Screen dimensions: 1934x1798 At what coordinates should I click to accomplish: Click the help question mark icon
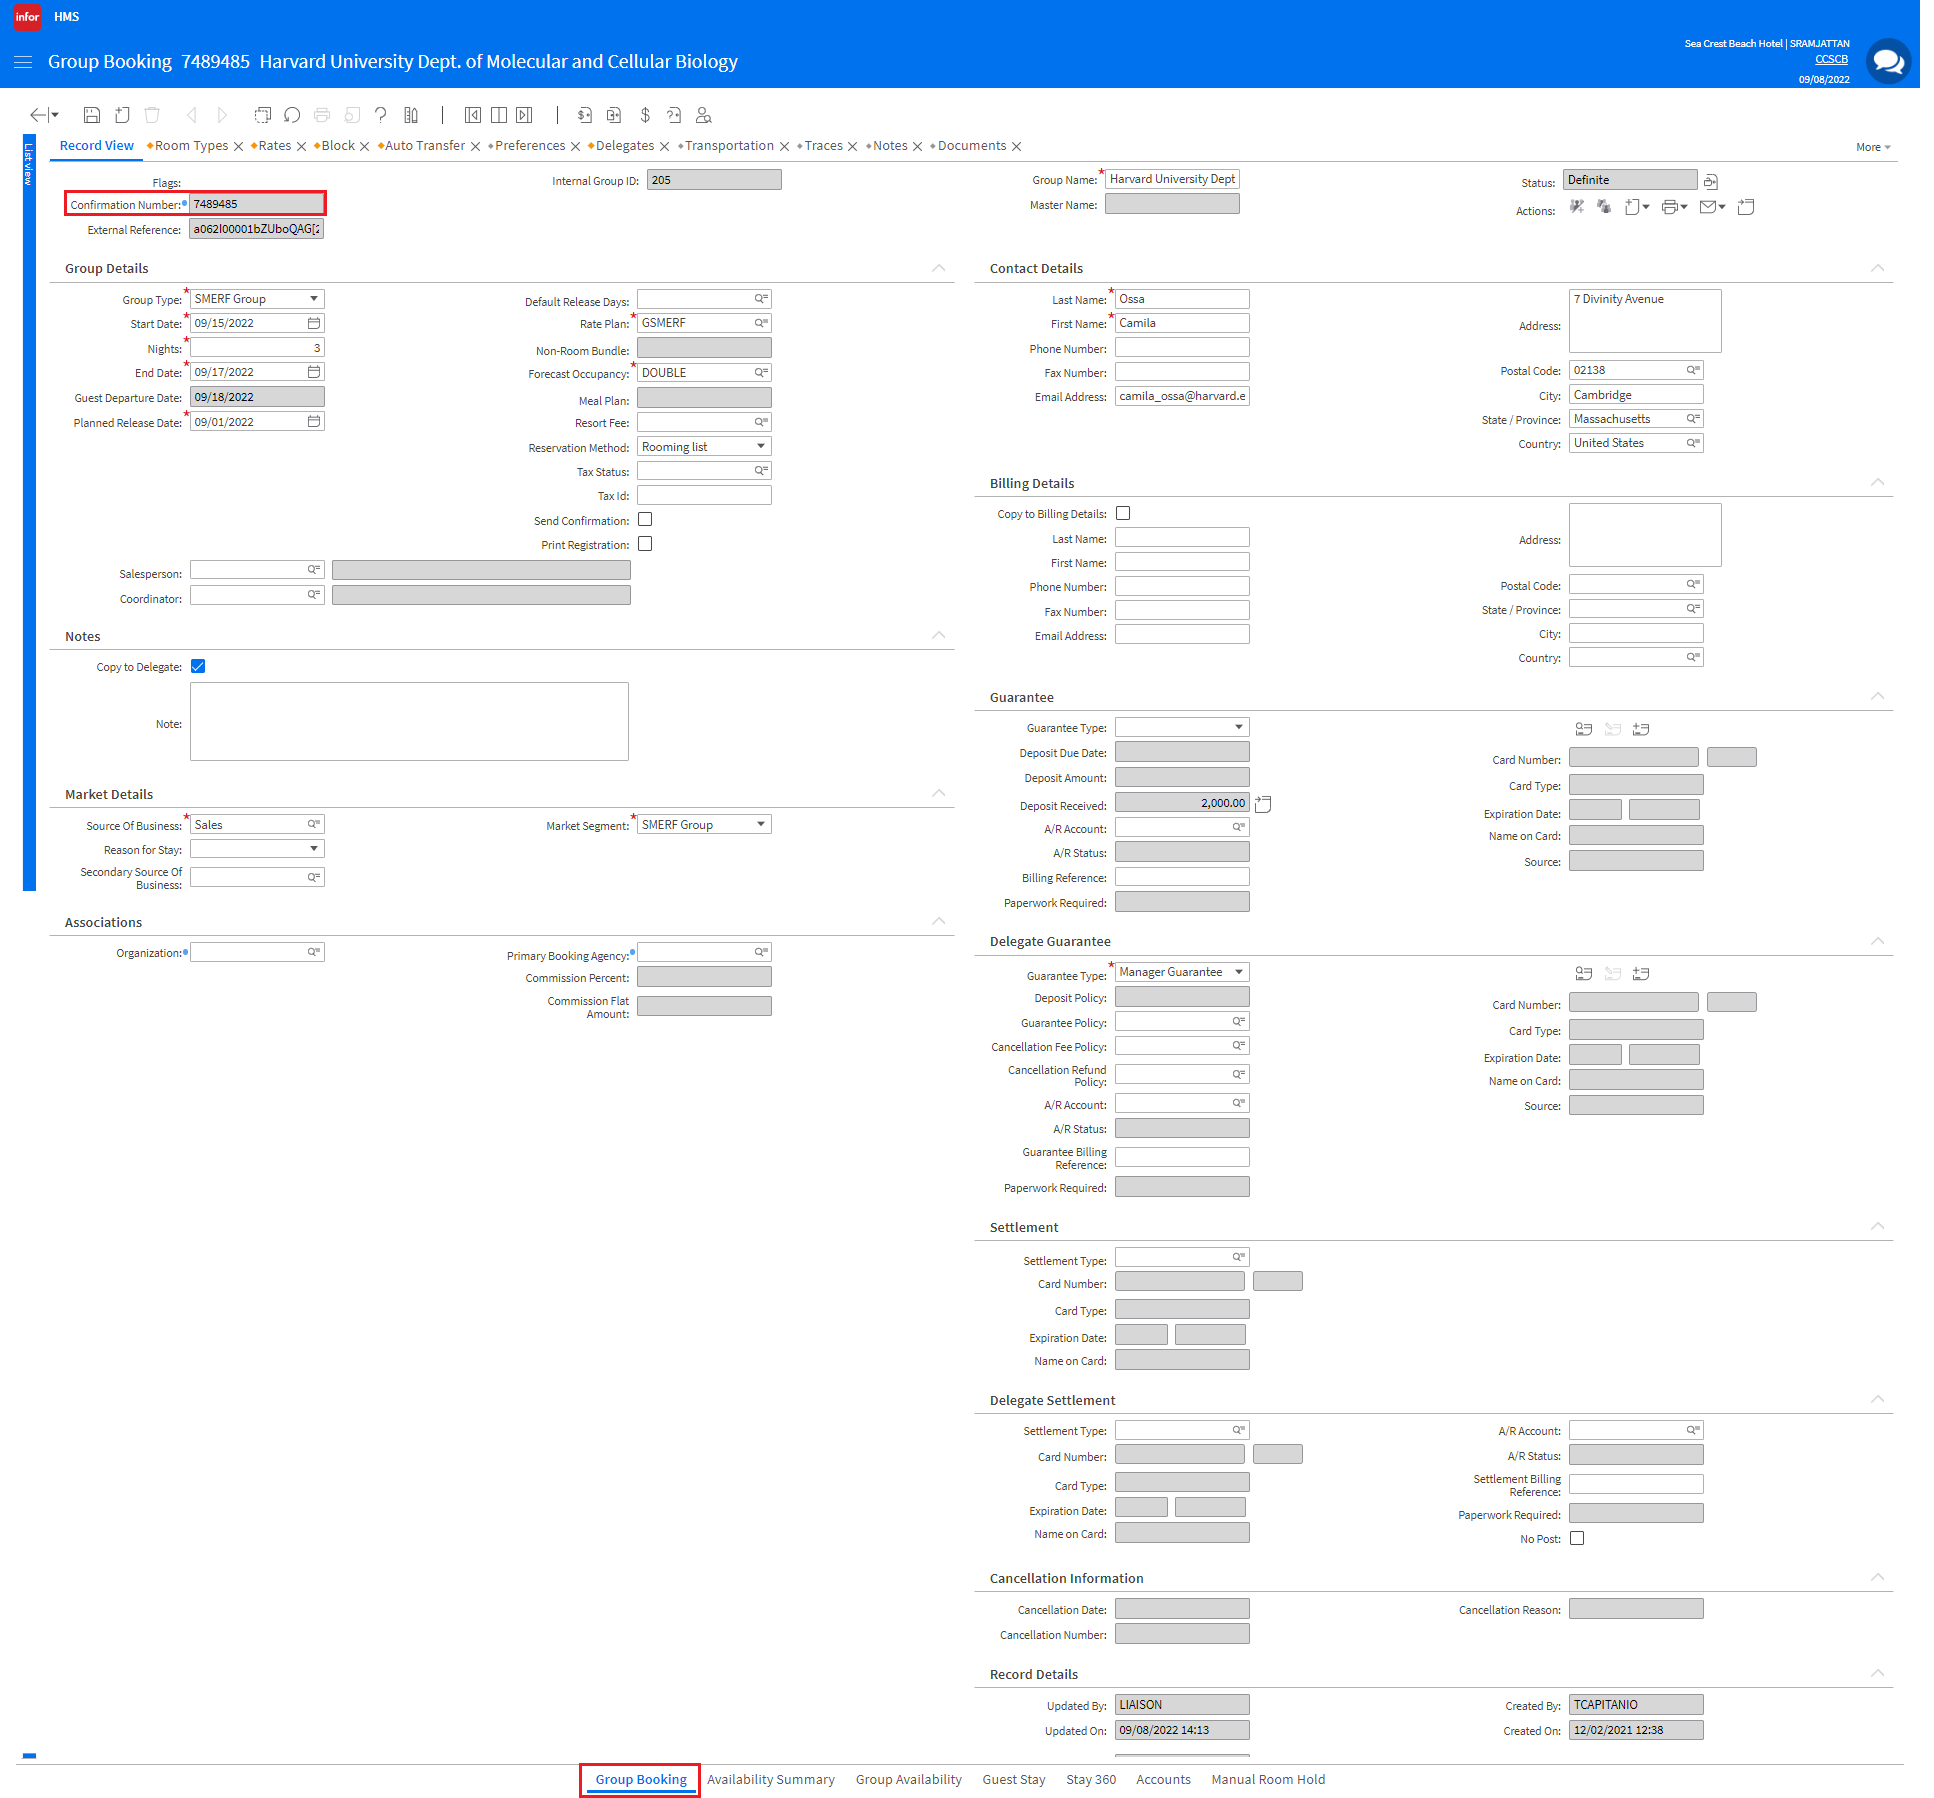380,115
